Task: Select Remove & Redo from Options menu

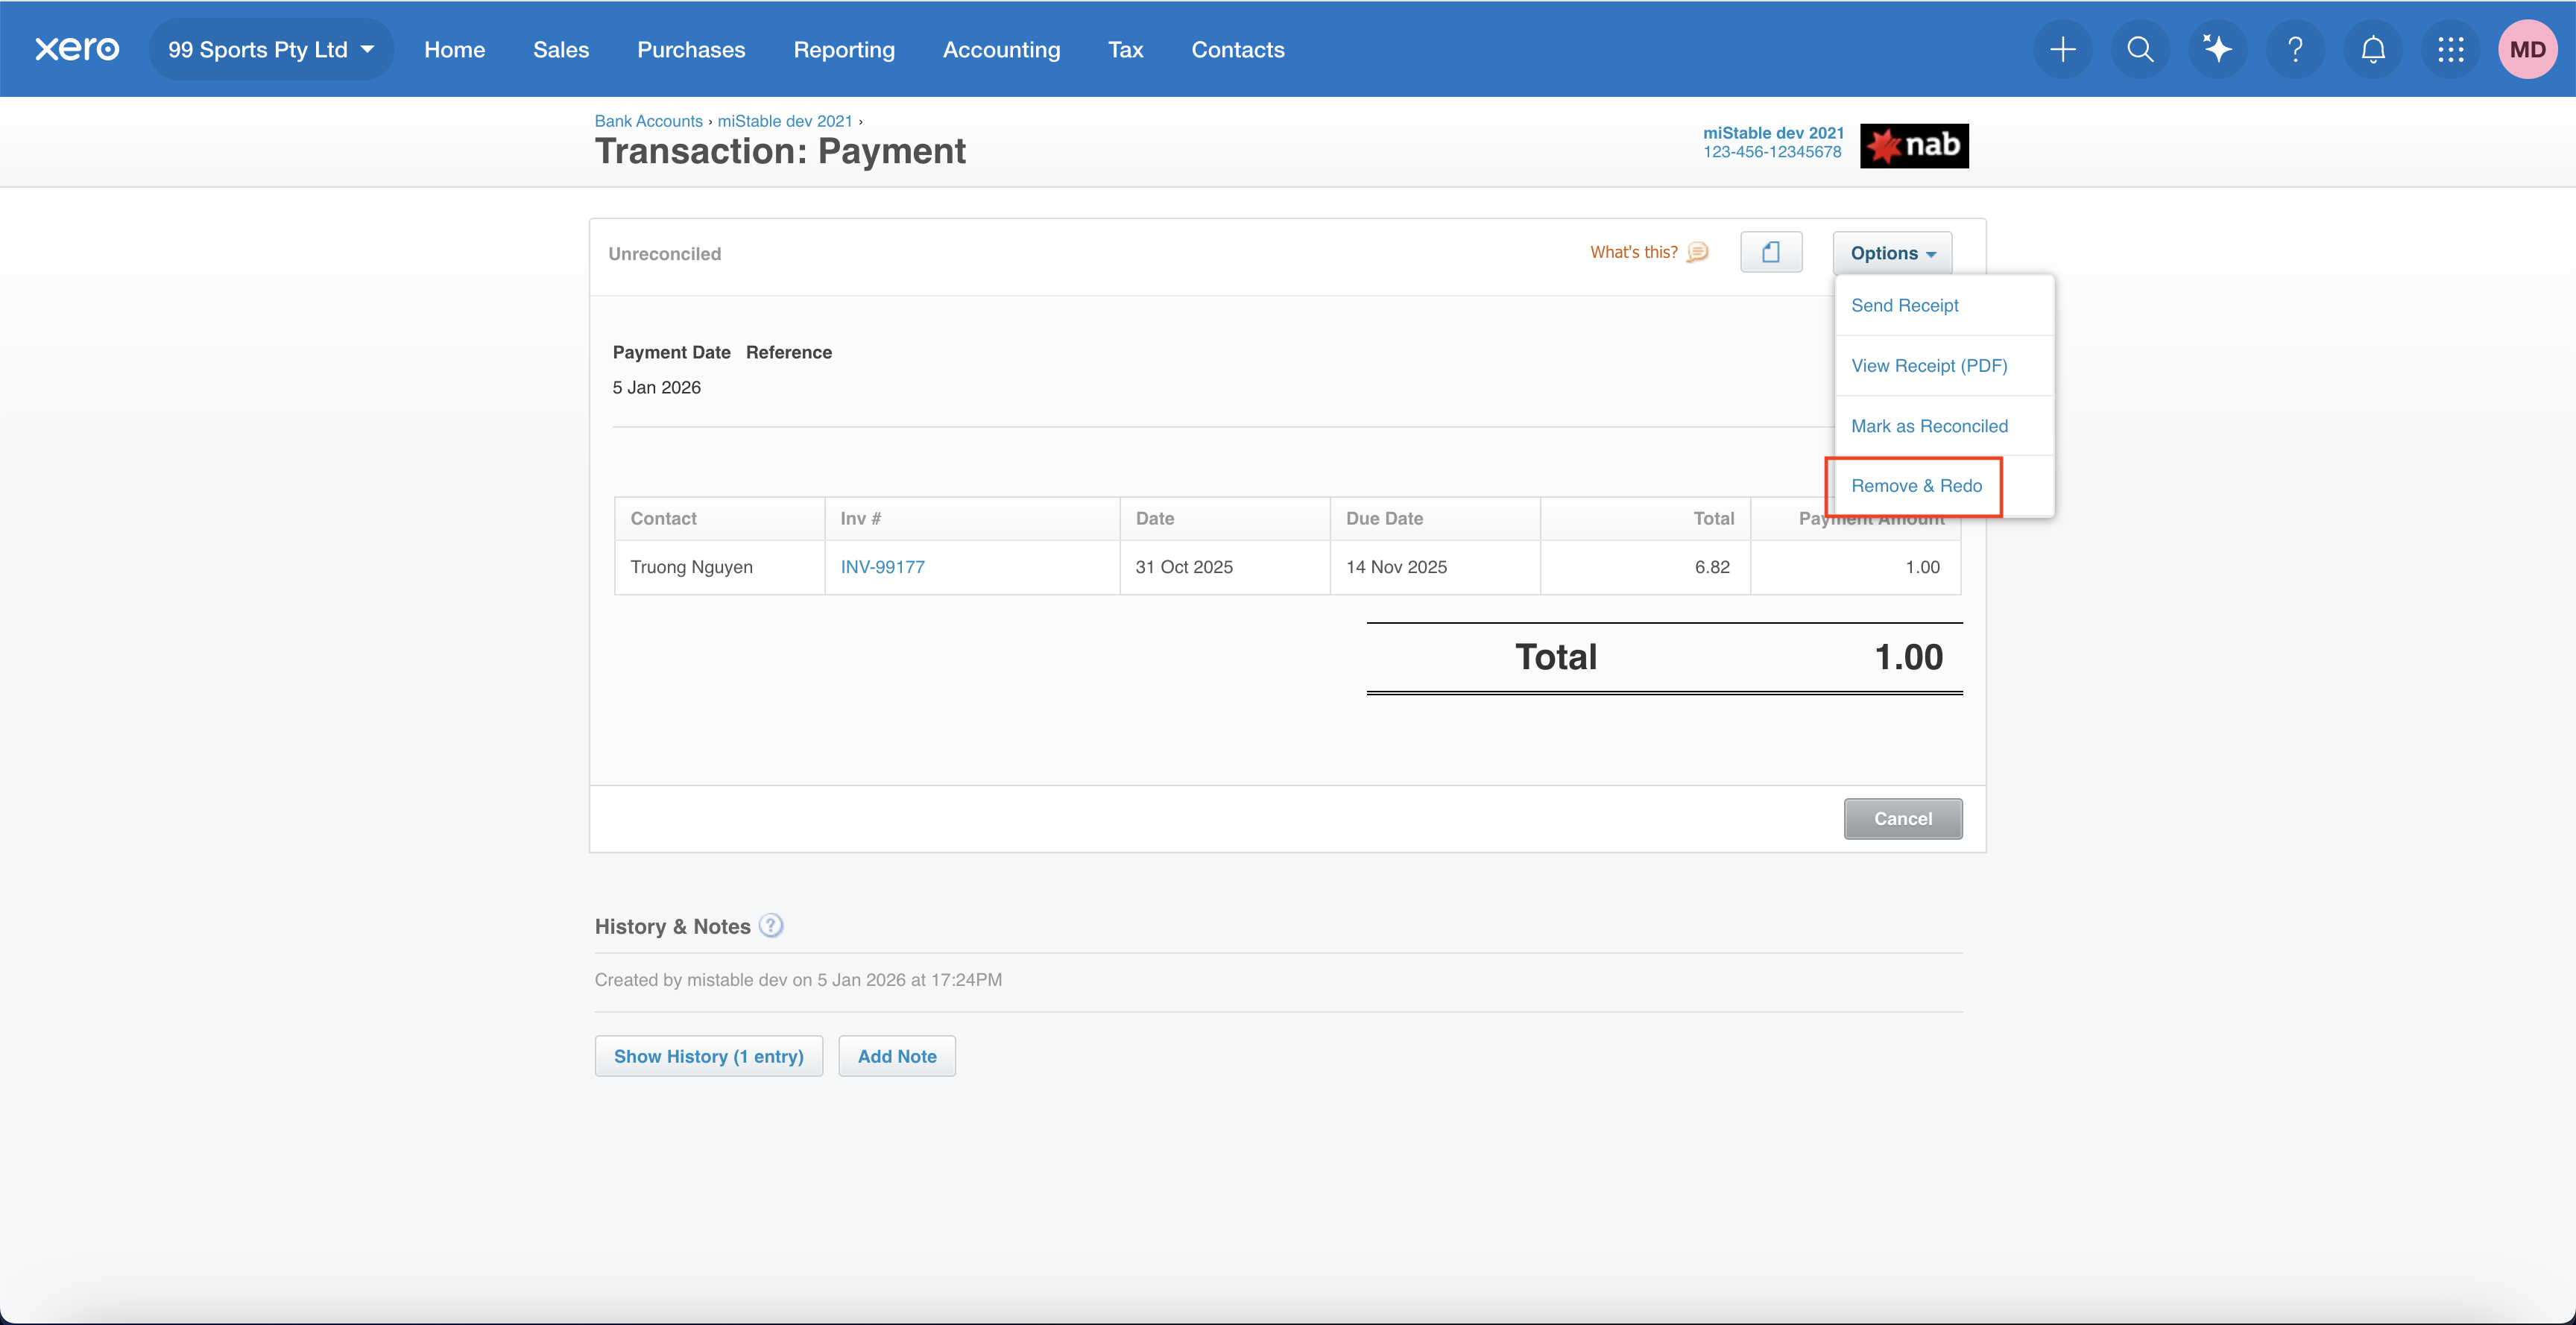Action: click(x=1915, y=486)
